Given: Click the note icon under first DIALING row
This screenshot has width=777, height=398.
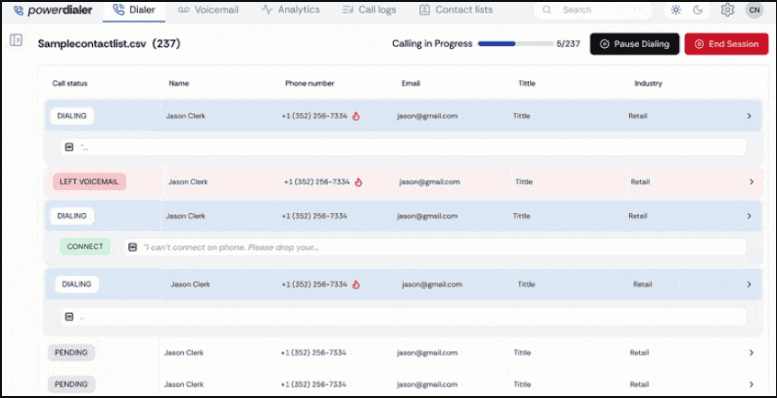Looking at the screenshot, I should [69, 147].
